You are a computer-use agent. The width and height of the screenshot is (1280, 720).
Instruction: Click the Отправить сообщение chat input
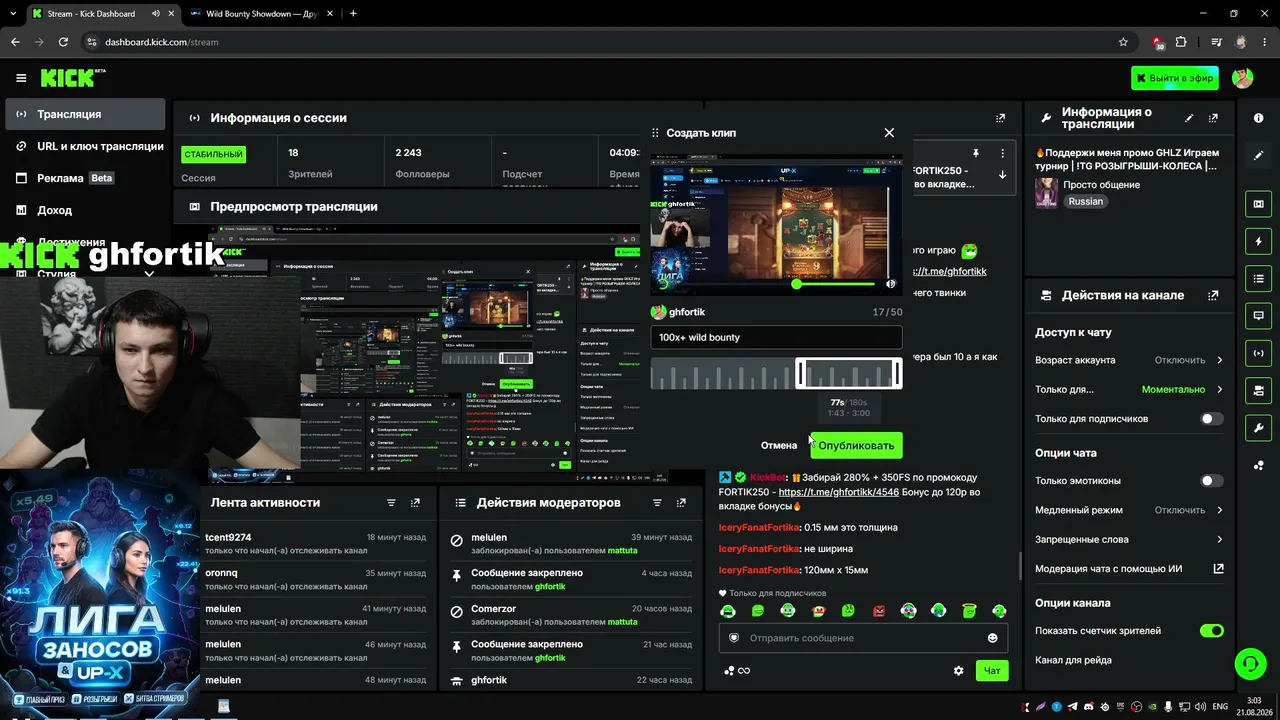pos(863,638)
